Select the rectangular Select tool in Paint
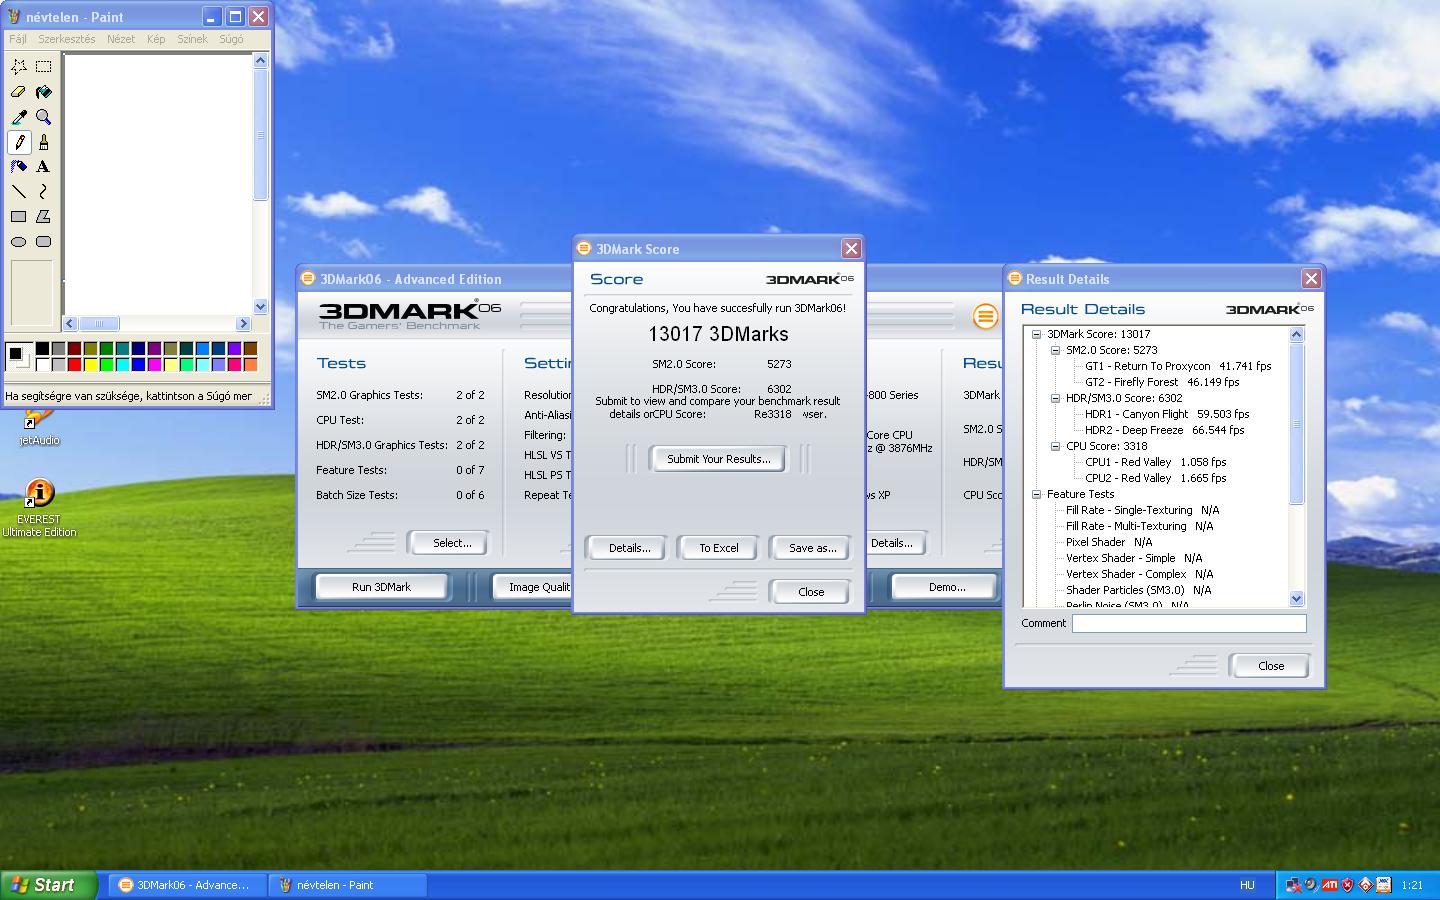 [44, 67]
